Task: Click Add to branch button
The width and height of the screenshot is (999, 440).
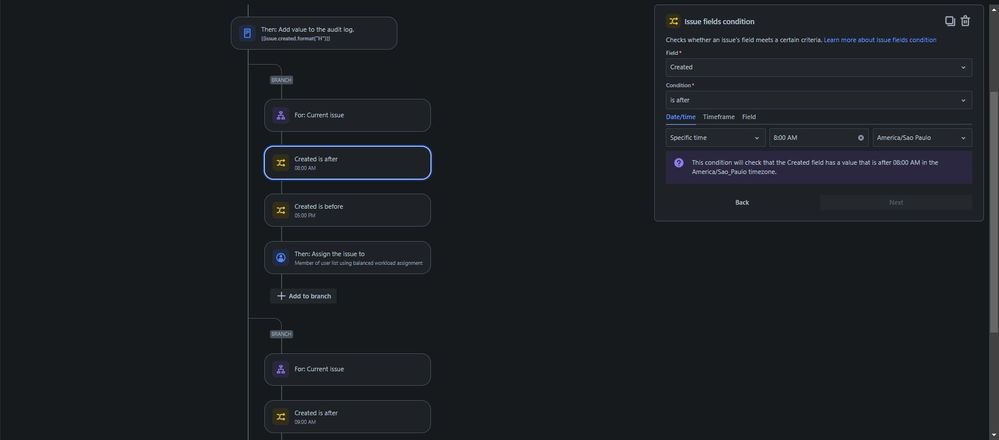Action: [x=303, y=296]
